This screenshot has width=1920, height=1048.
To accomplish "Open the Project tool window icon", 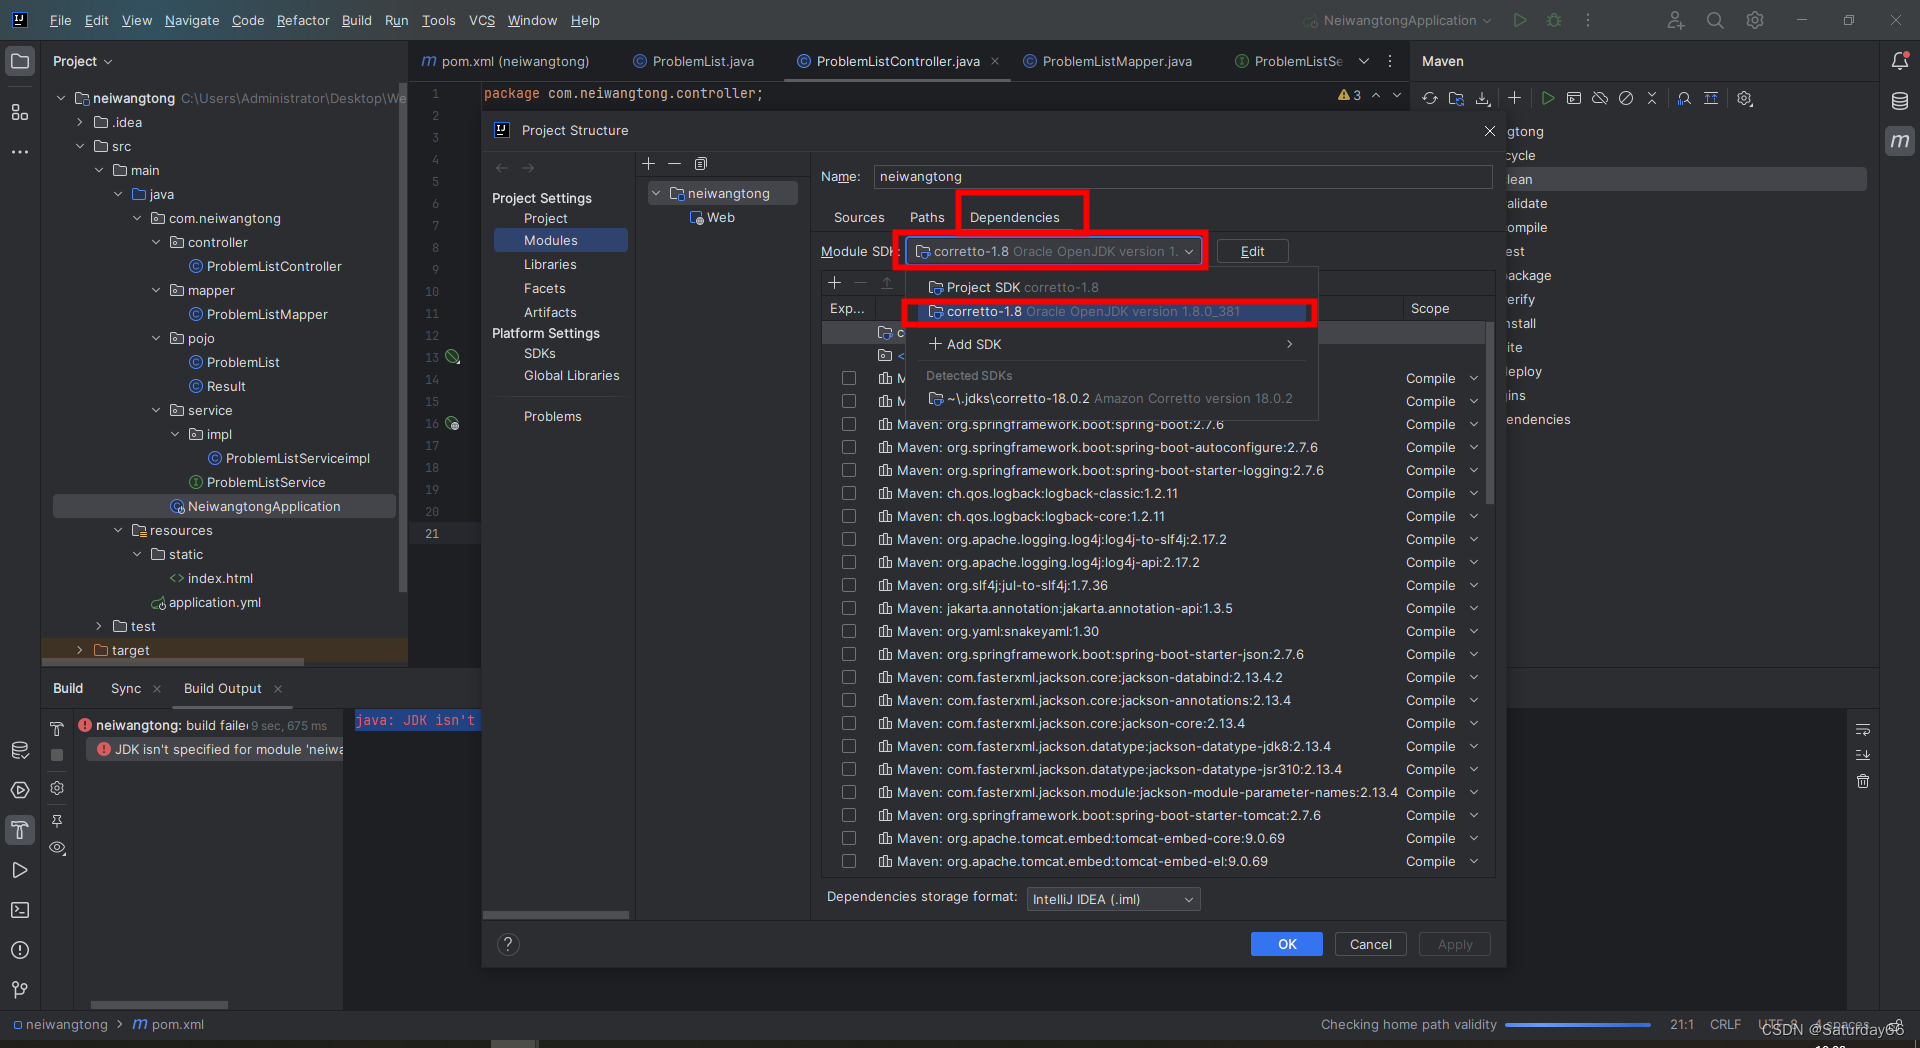I will click(20, 61).
